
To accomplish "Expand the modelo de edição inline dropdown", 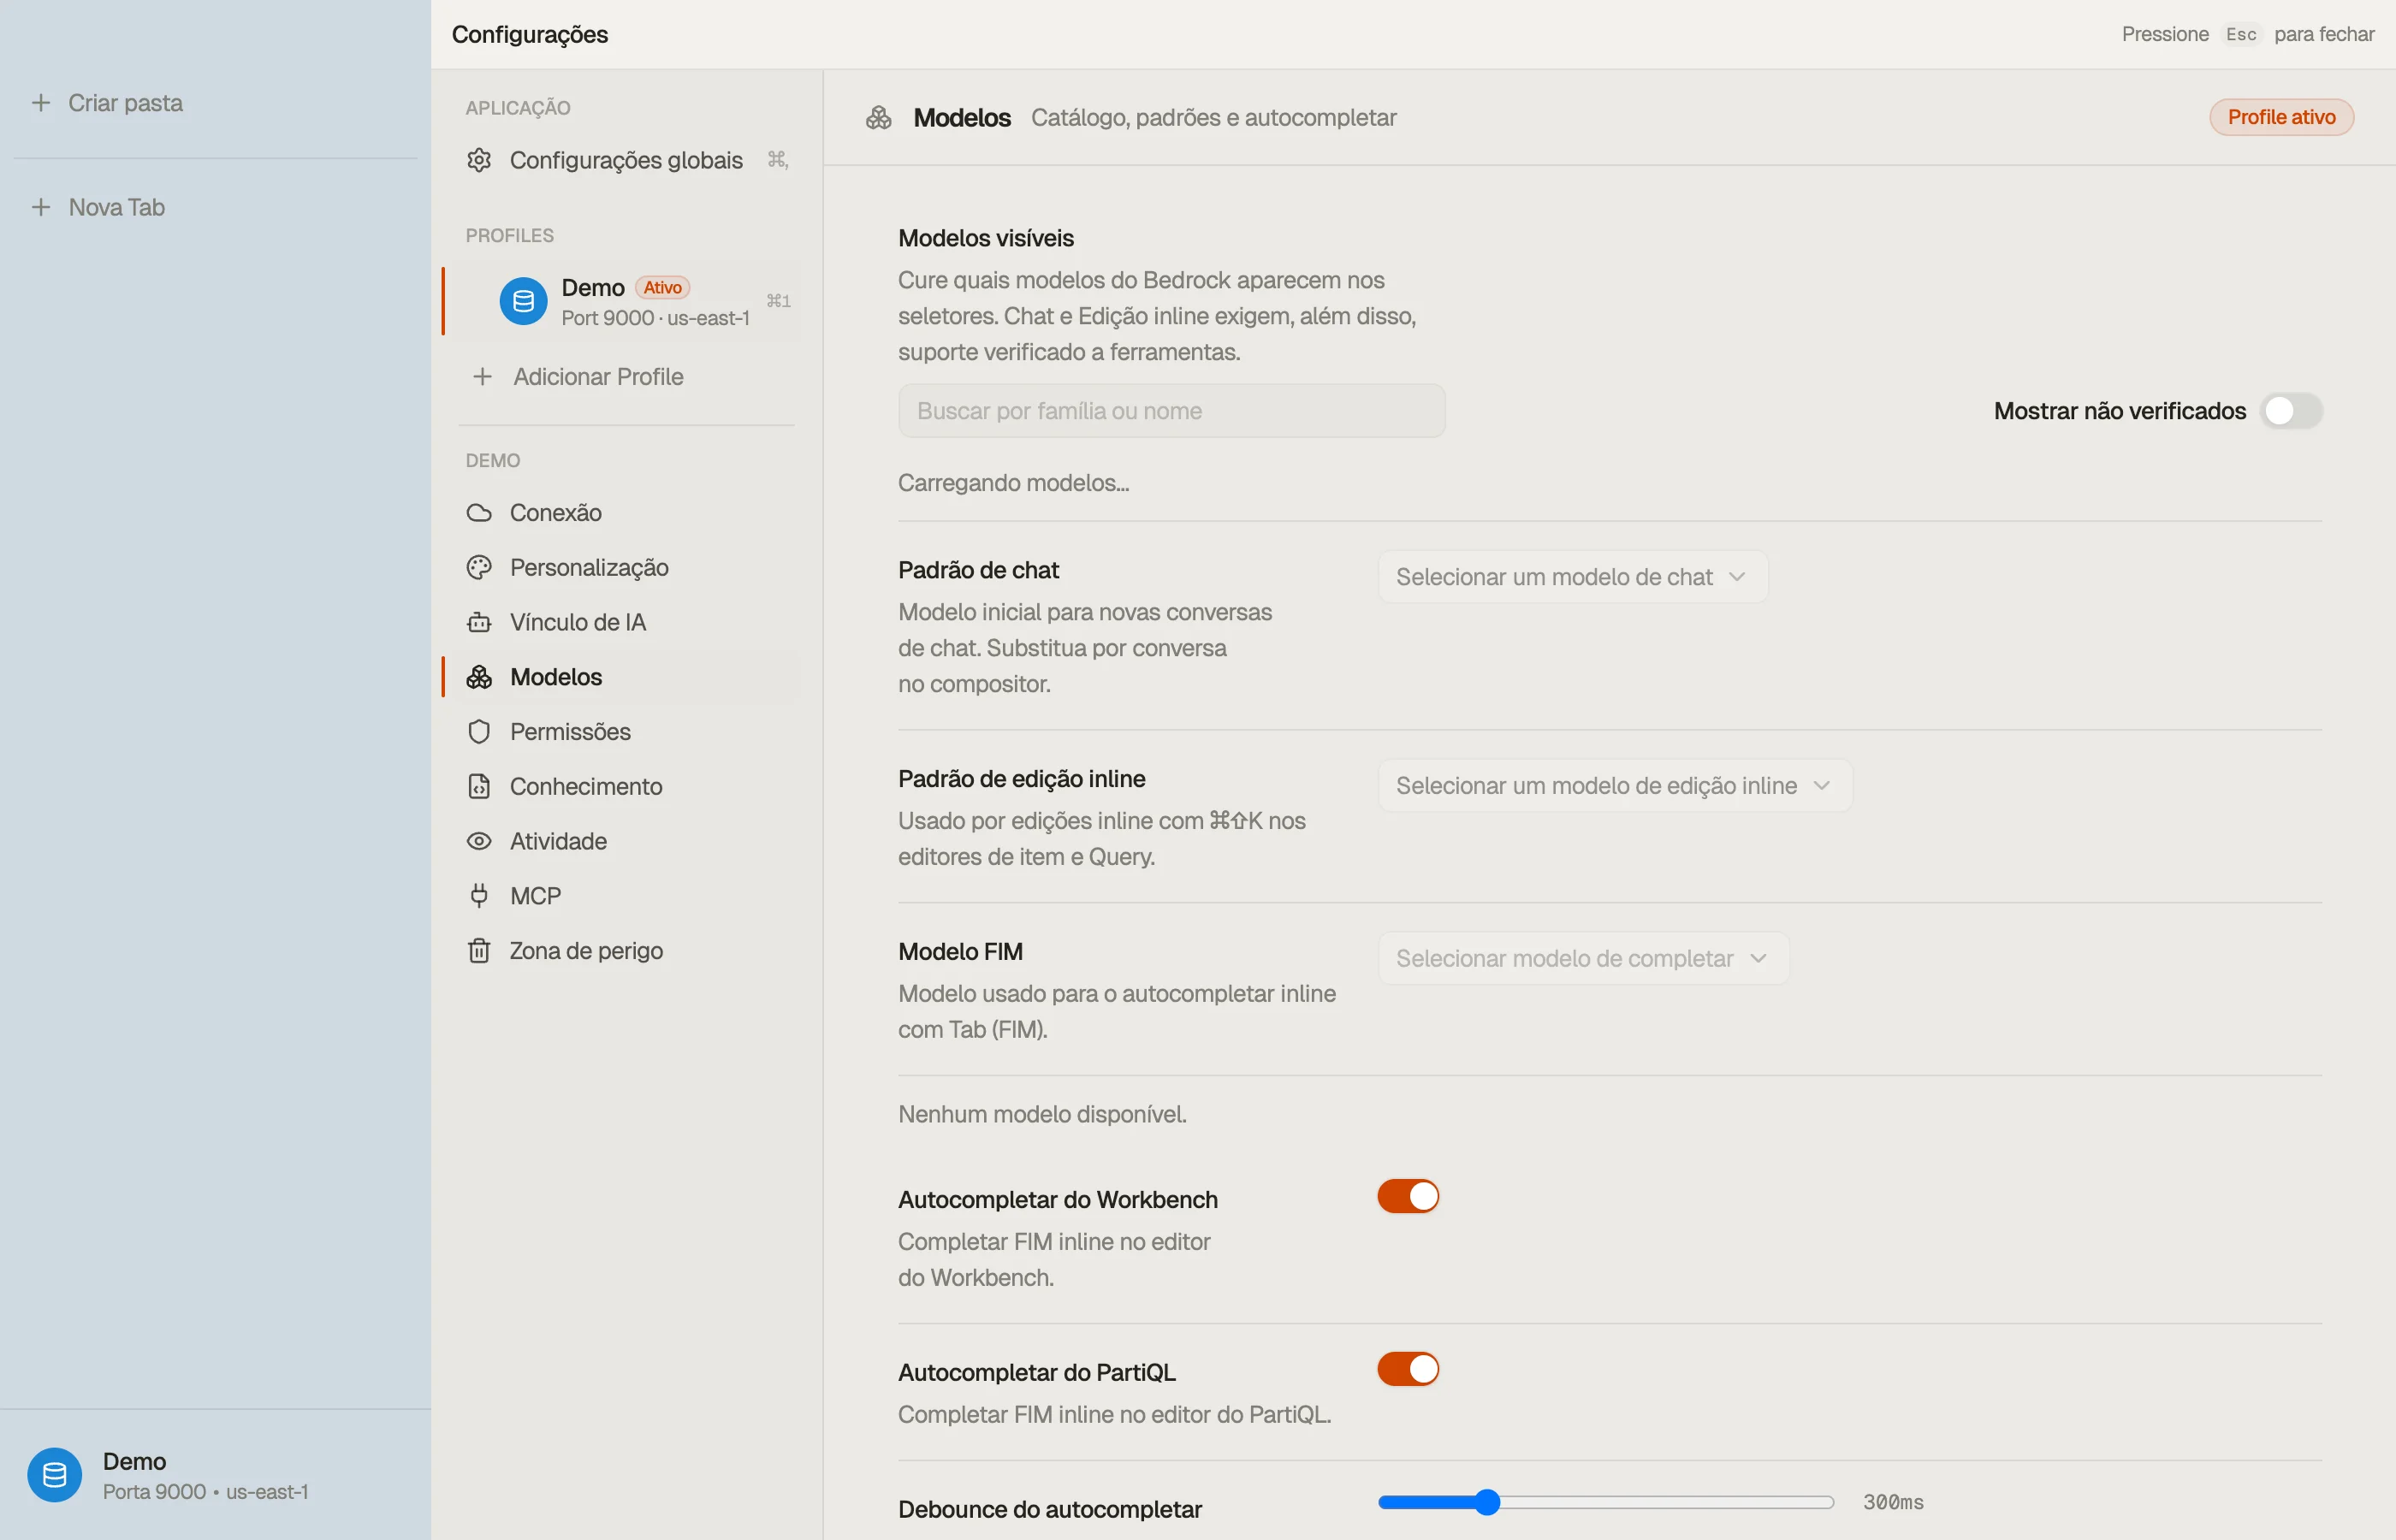I will [x=1615, y=786].
